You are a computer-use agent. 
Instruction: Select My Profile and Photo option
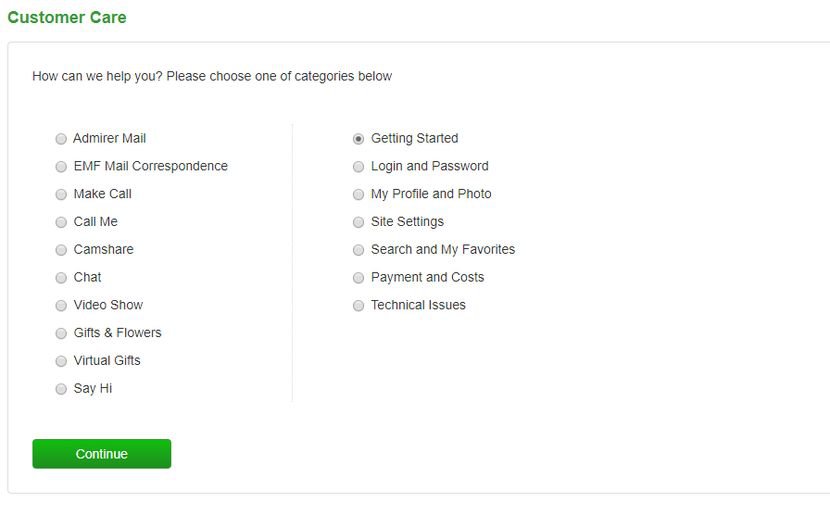tap(358, 194)
